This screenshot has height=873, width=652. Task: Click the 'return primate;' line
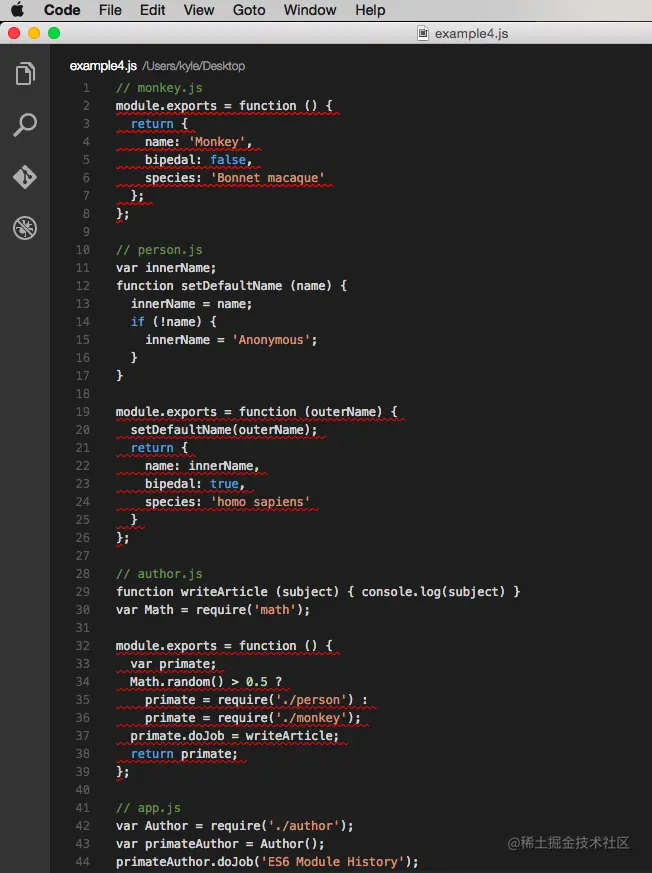point(184,754)
